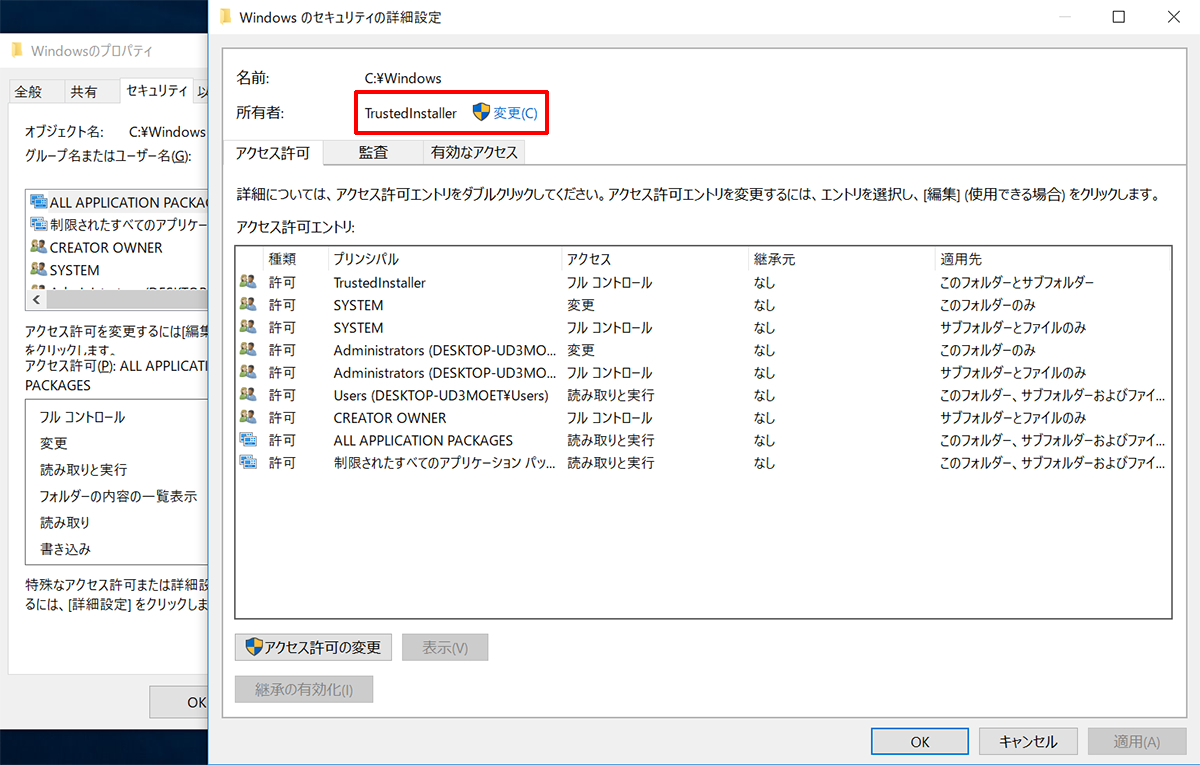Click the user icon of the SYSTEM 変更 row

click(x=248, y=305)
